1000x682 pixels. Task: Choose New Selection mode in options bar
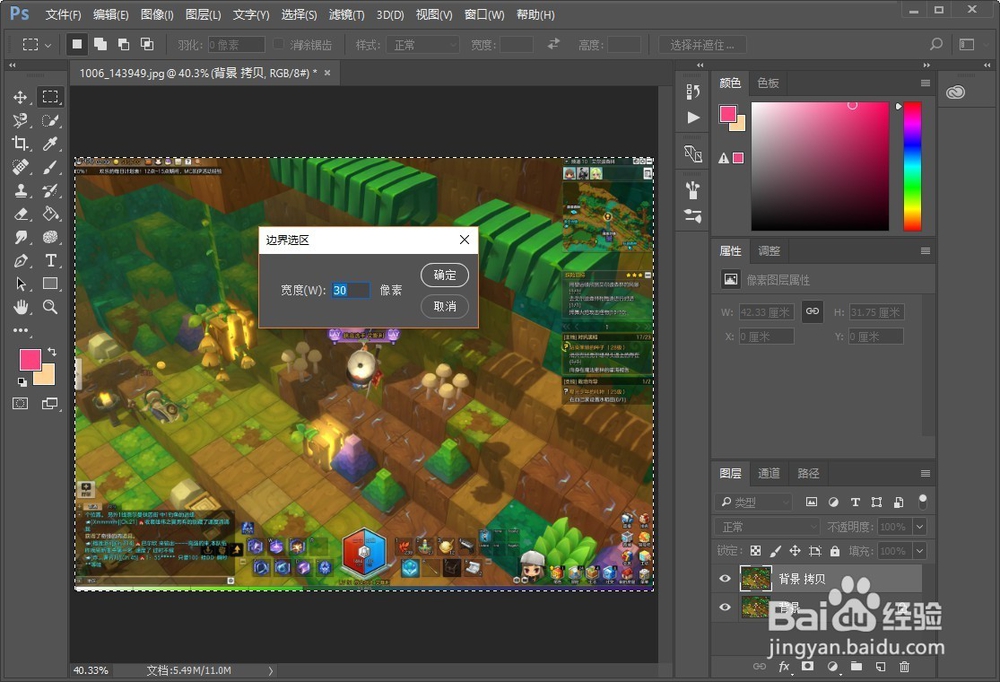(x=77, y=44)
